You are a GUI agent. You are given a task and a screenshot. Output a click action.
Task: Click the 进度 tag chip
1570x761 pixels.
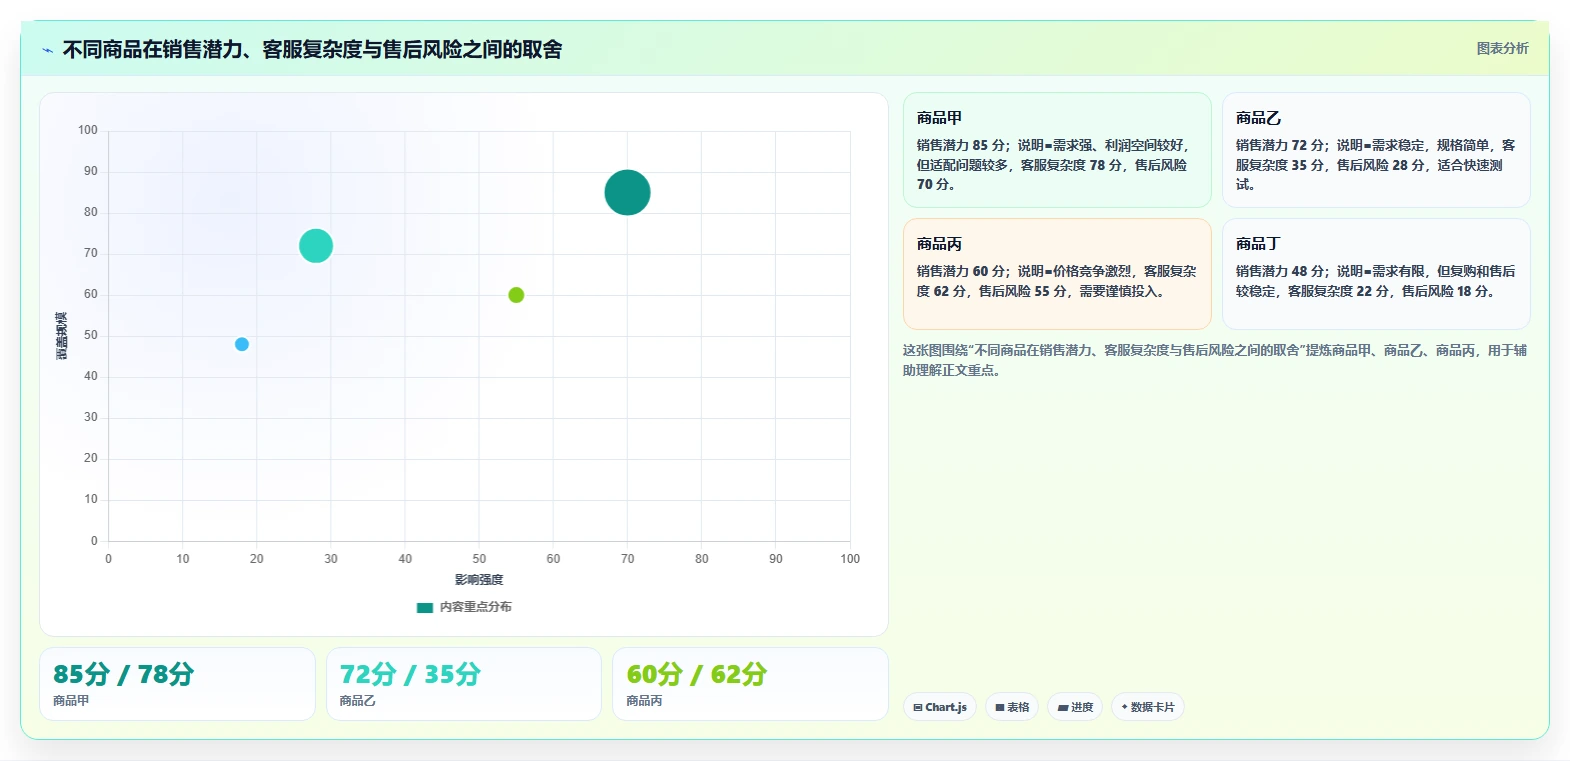(1075, 707)
